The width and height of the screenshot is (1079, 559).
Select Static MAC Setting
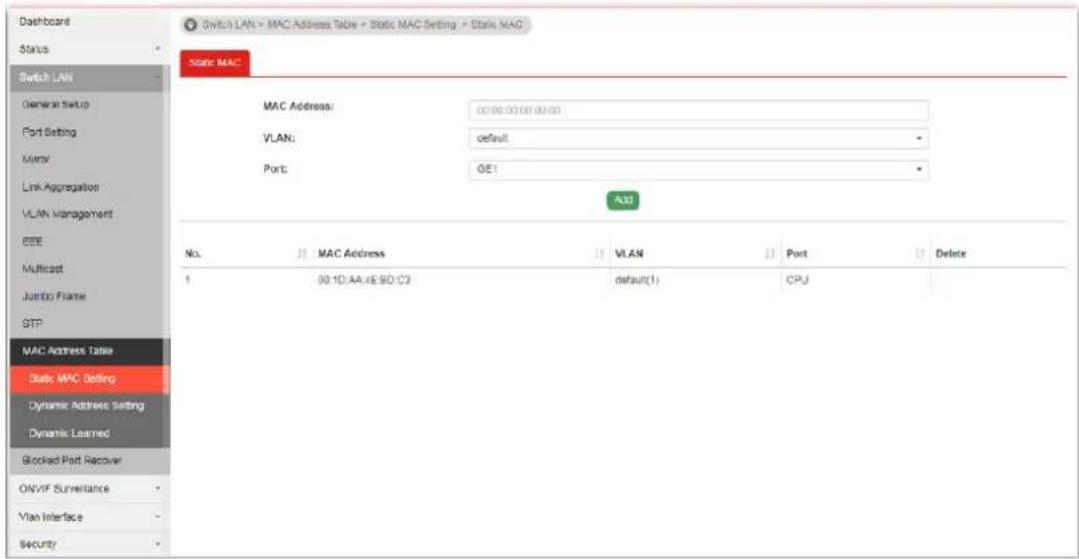click(x=86, y=379)
